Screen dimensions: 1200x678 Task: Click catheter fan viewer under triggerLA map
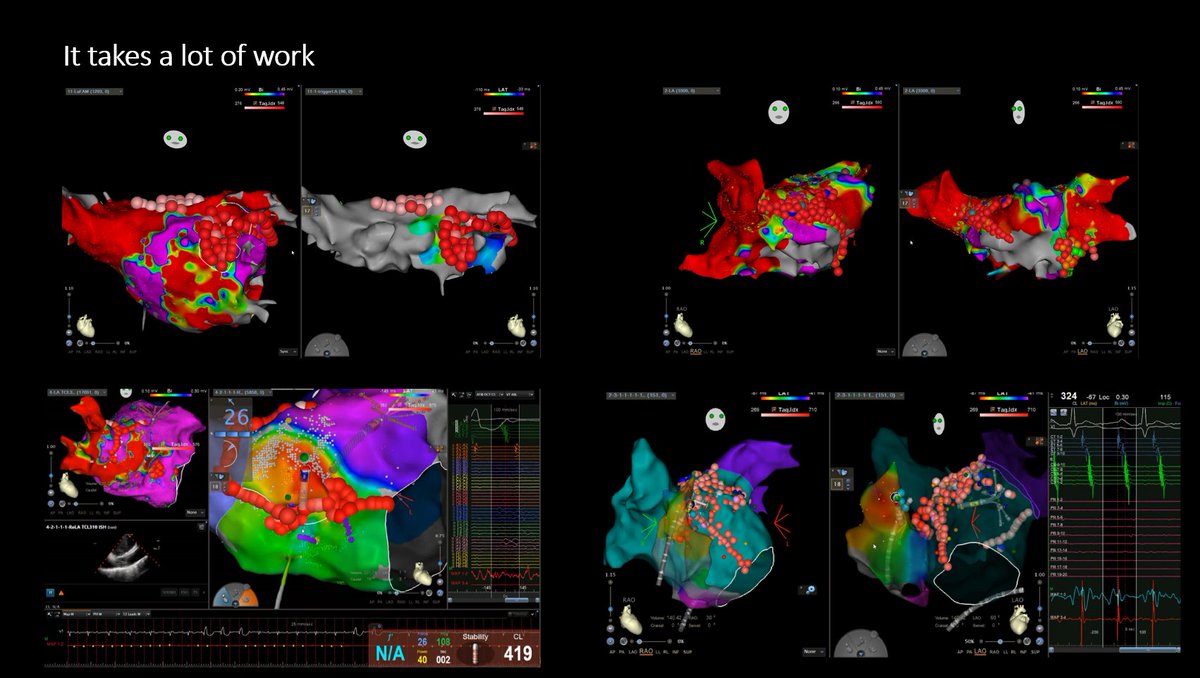tap(326, 346)
